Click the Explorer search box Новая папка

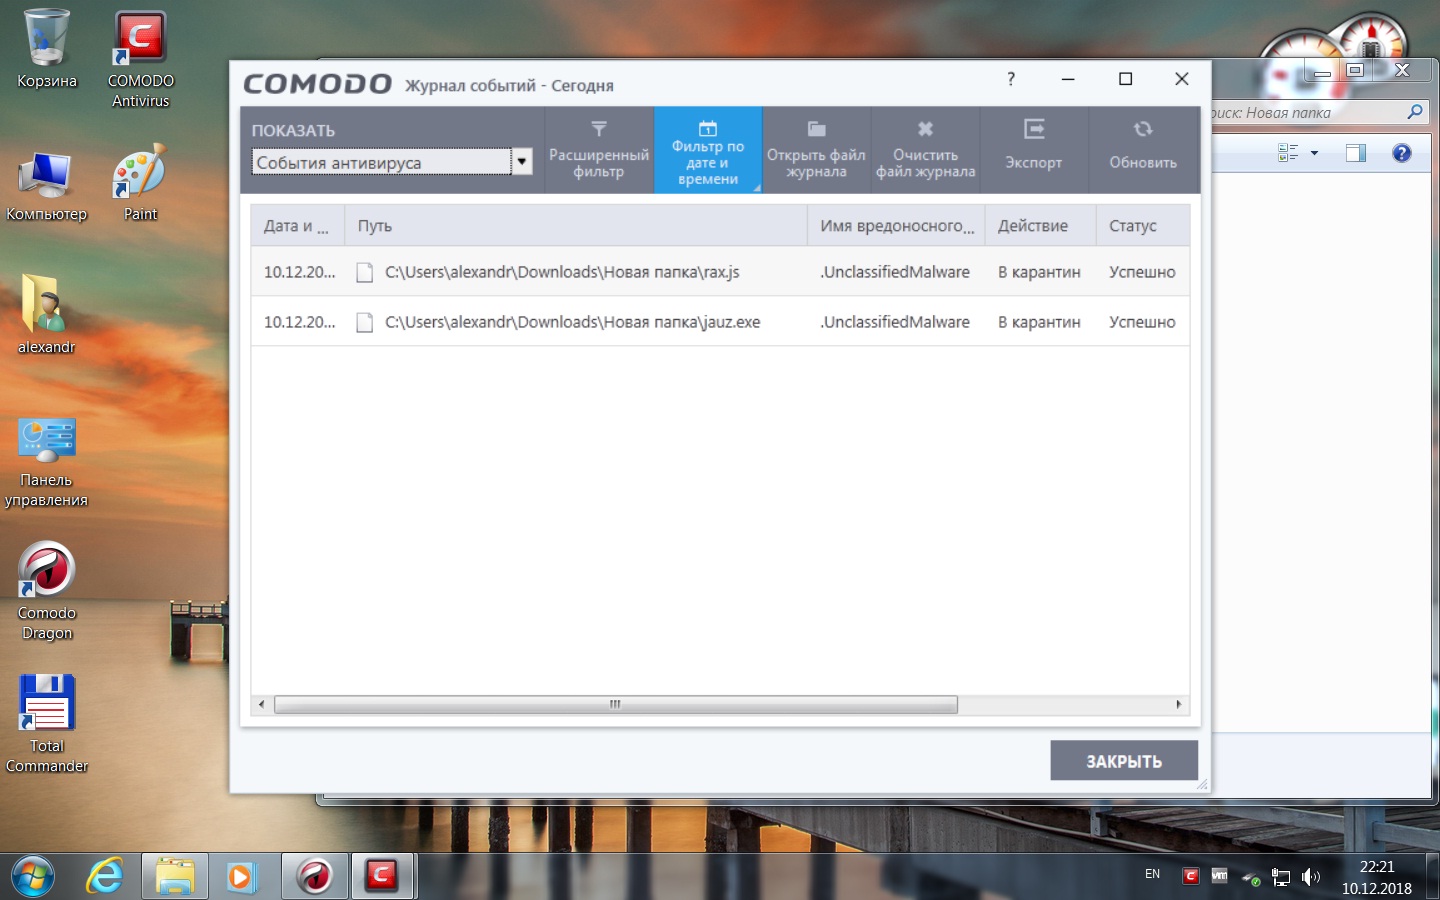[x=1306, y=113]
